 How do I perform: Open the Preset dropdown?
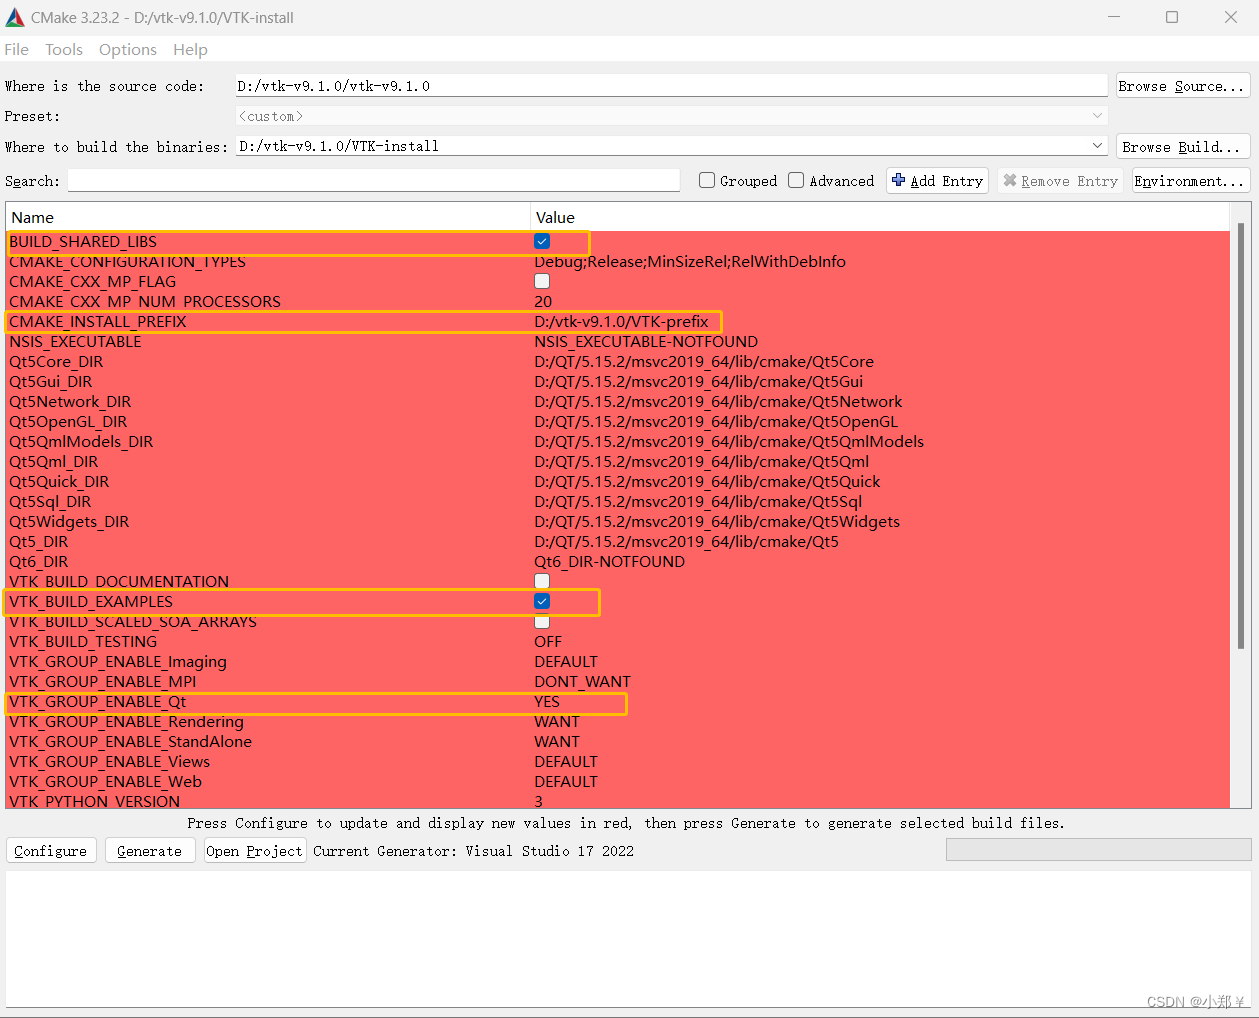coord(1097,115)
